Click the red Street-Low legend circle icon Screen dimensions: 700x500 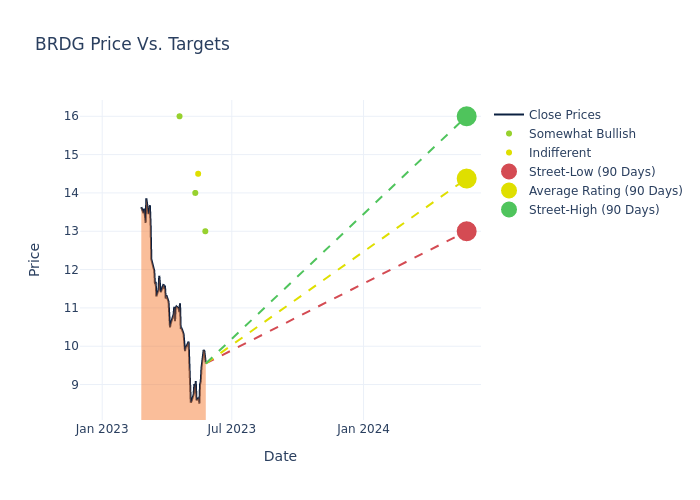[509, 172]
